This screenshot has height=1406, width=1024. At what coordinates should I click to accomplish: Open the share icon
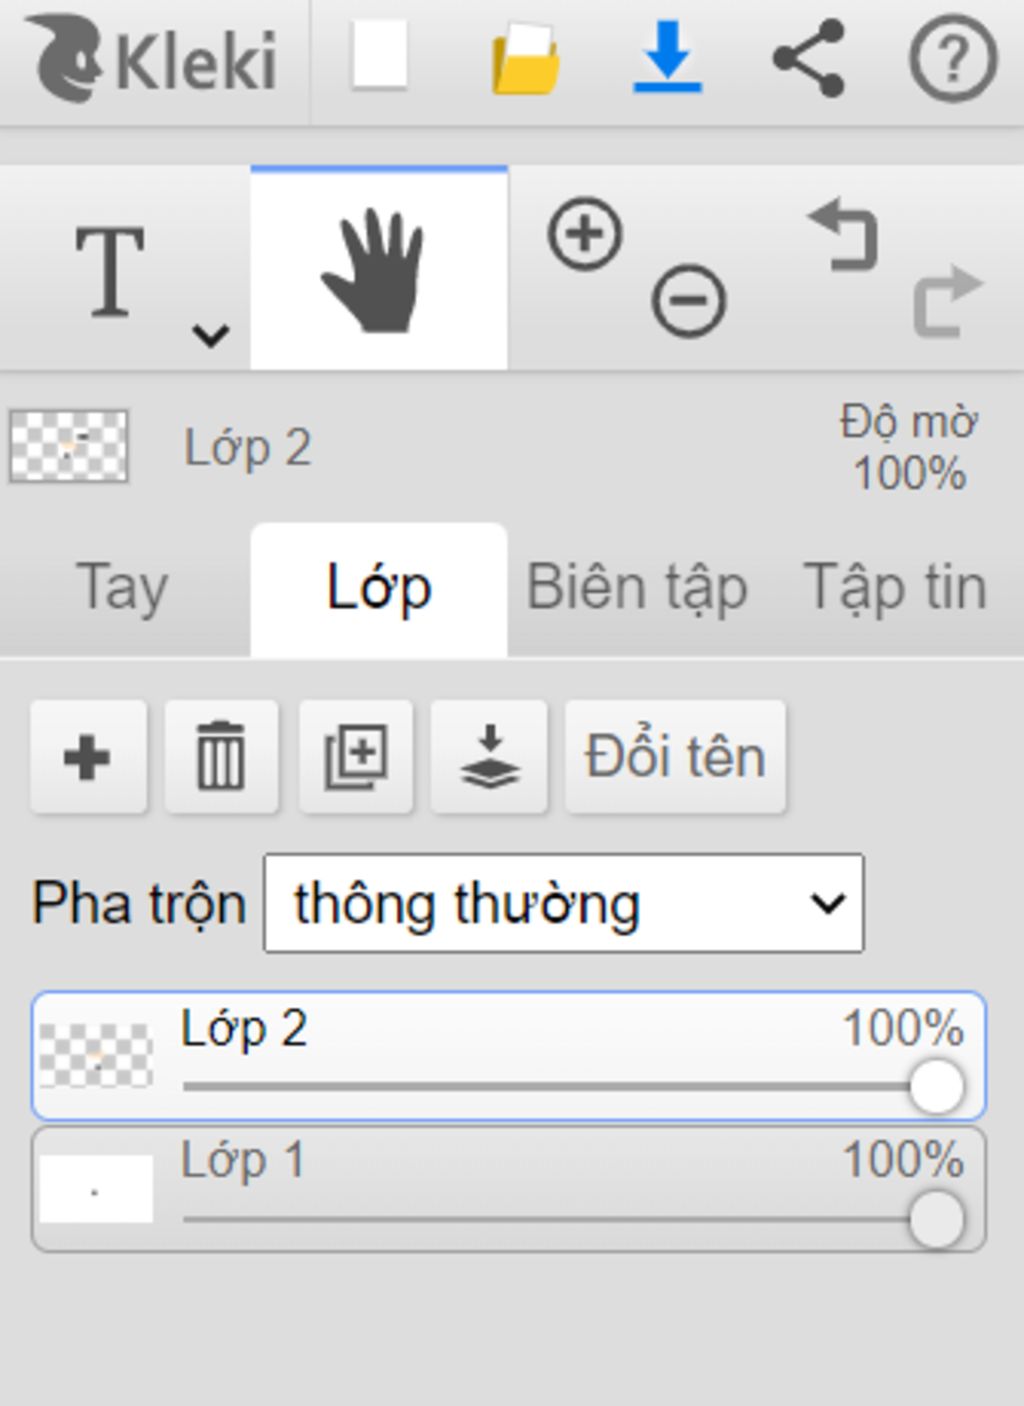point(809,58)
